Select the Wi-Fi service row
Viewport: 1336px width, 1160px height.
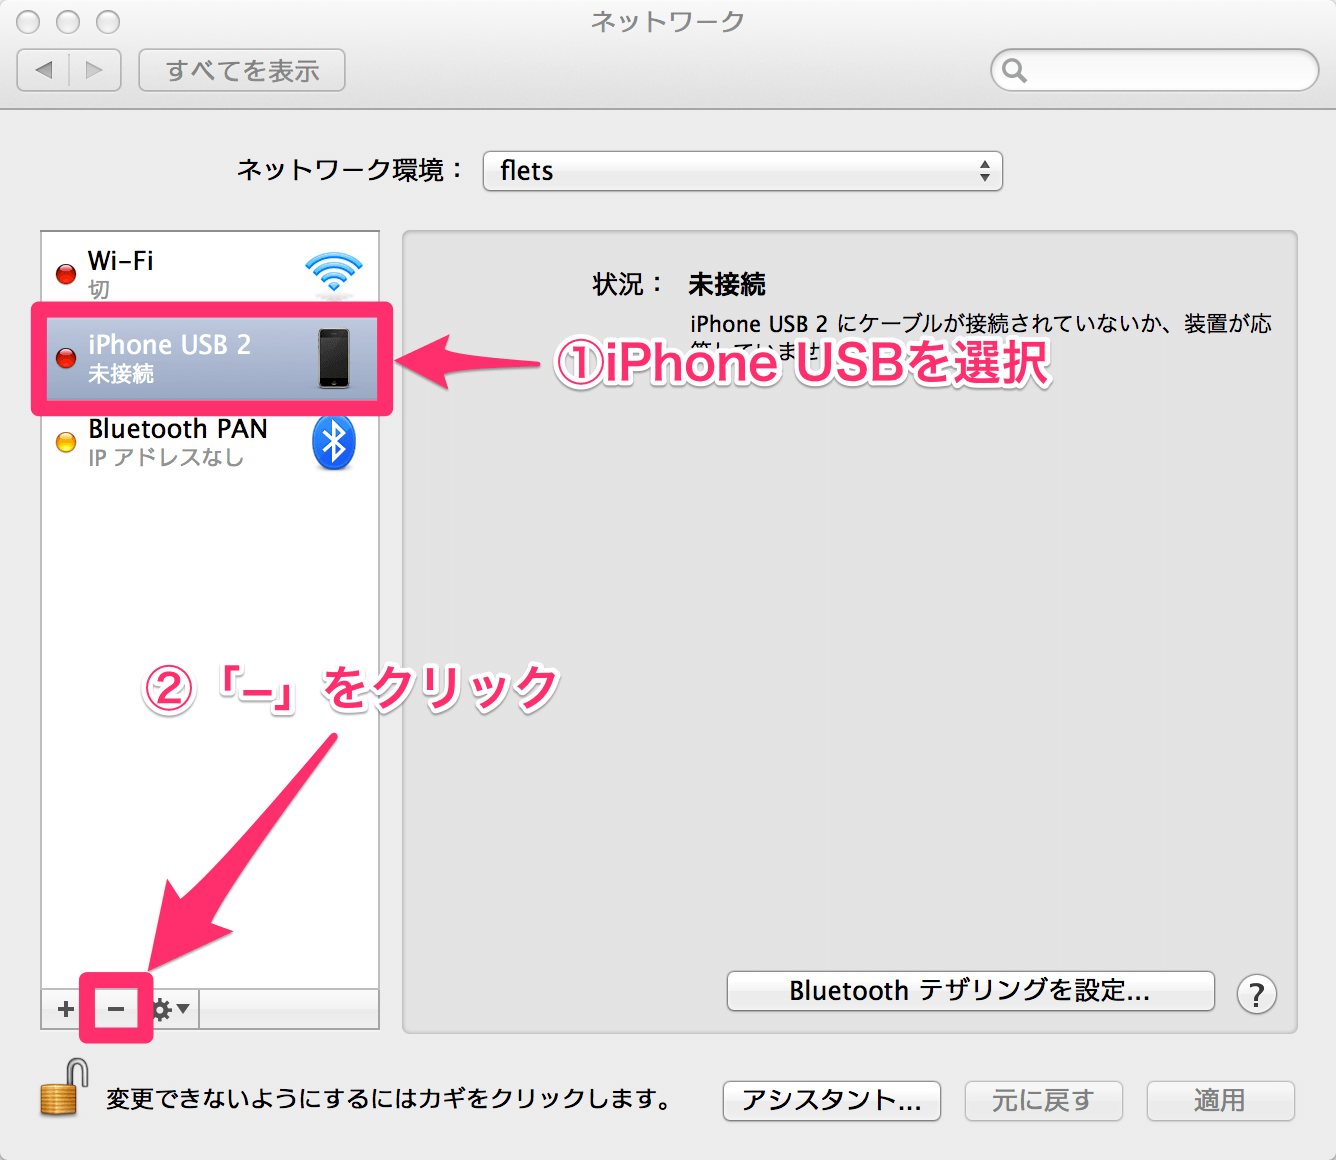pyautogui.click(x=210, y=273)
